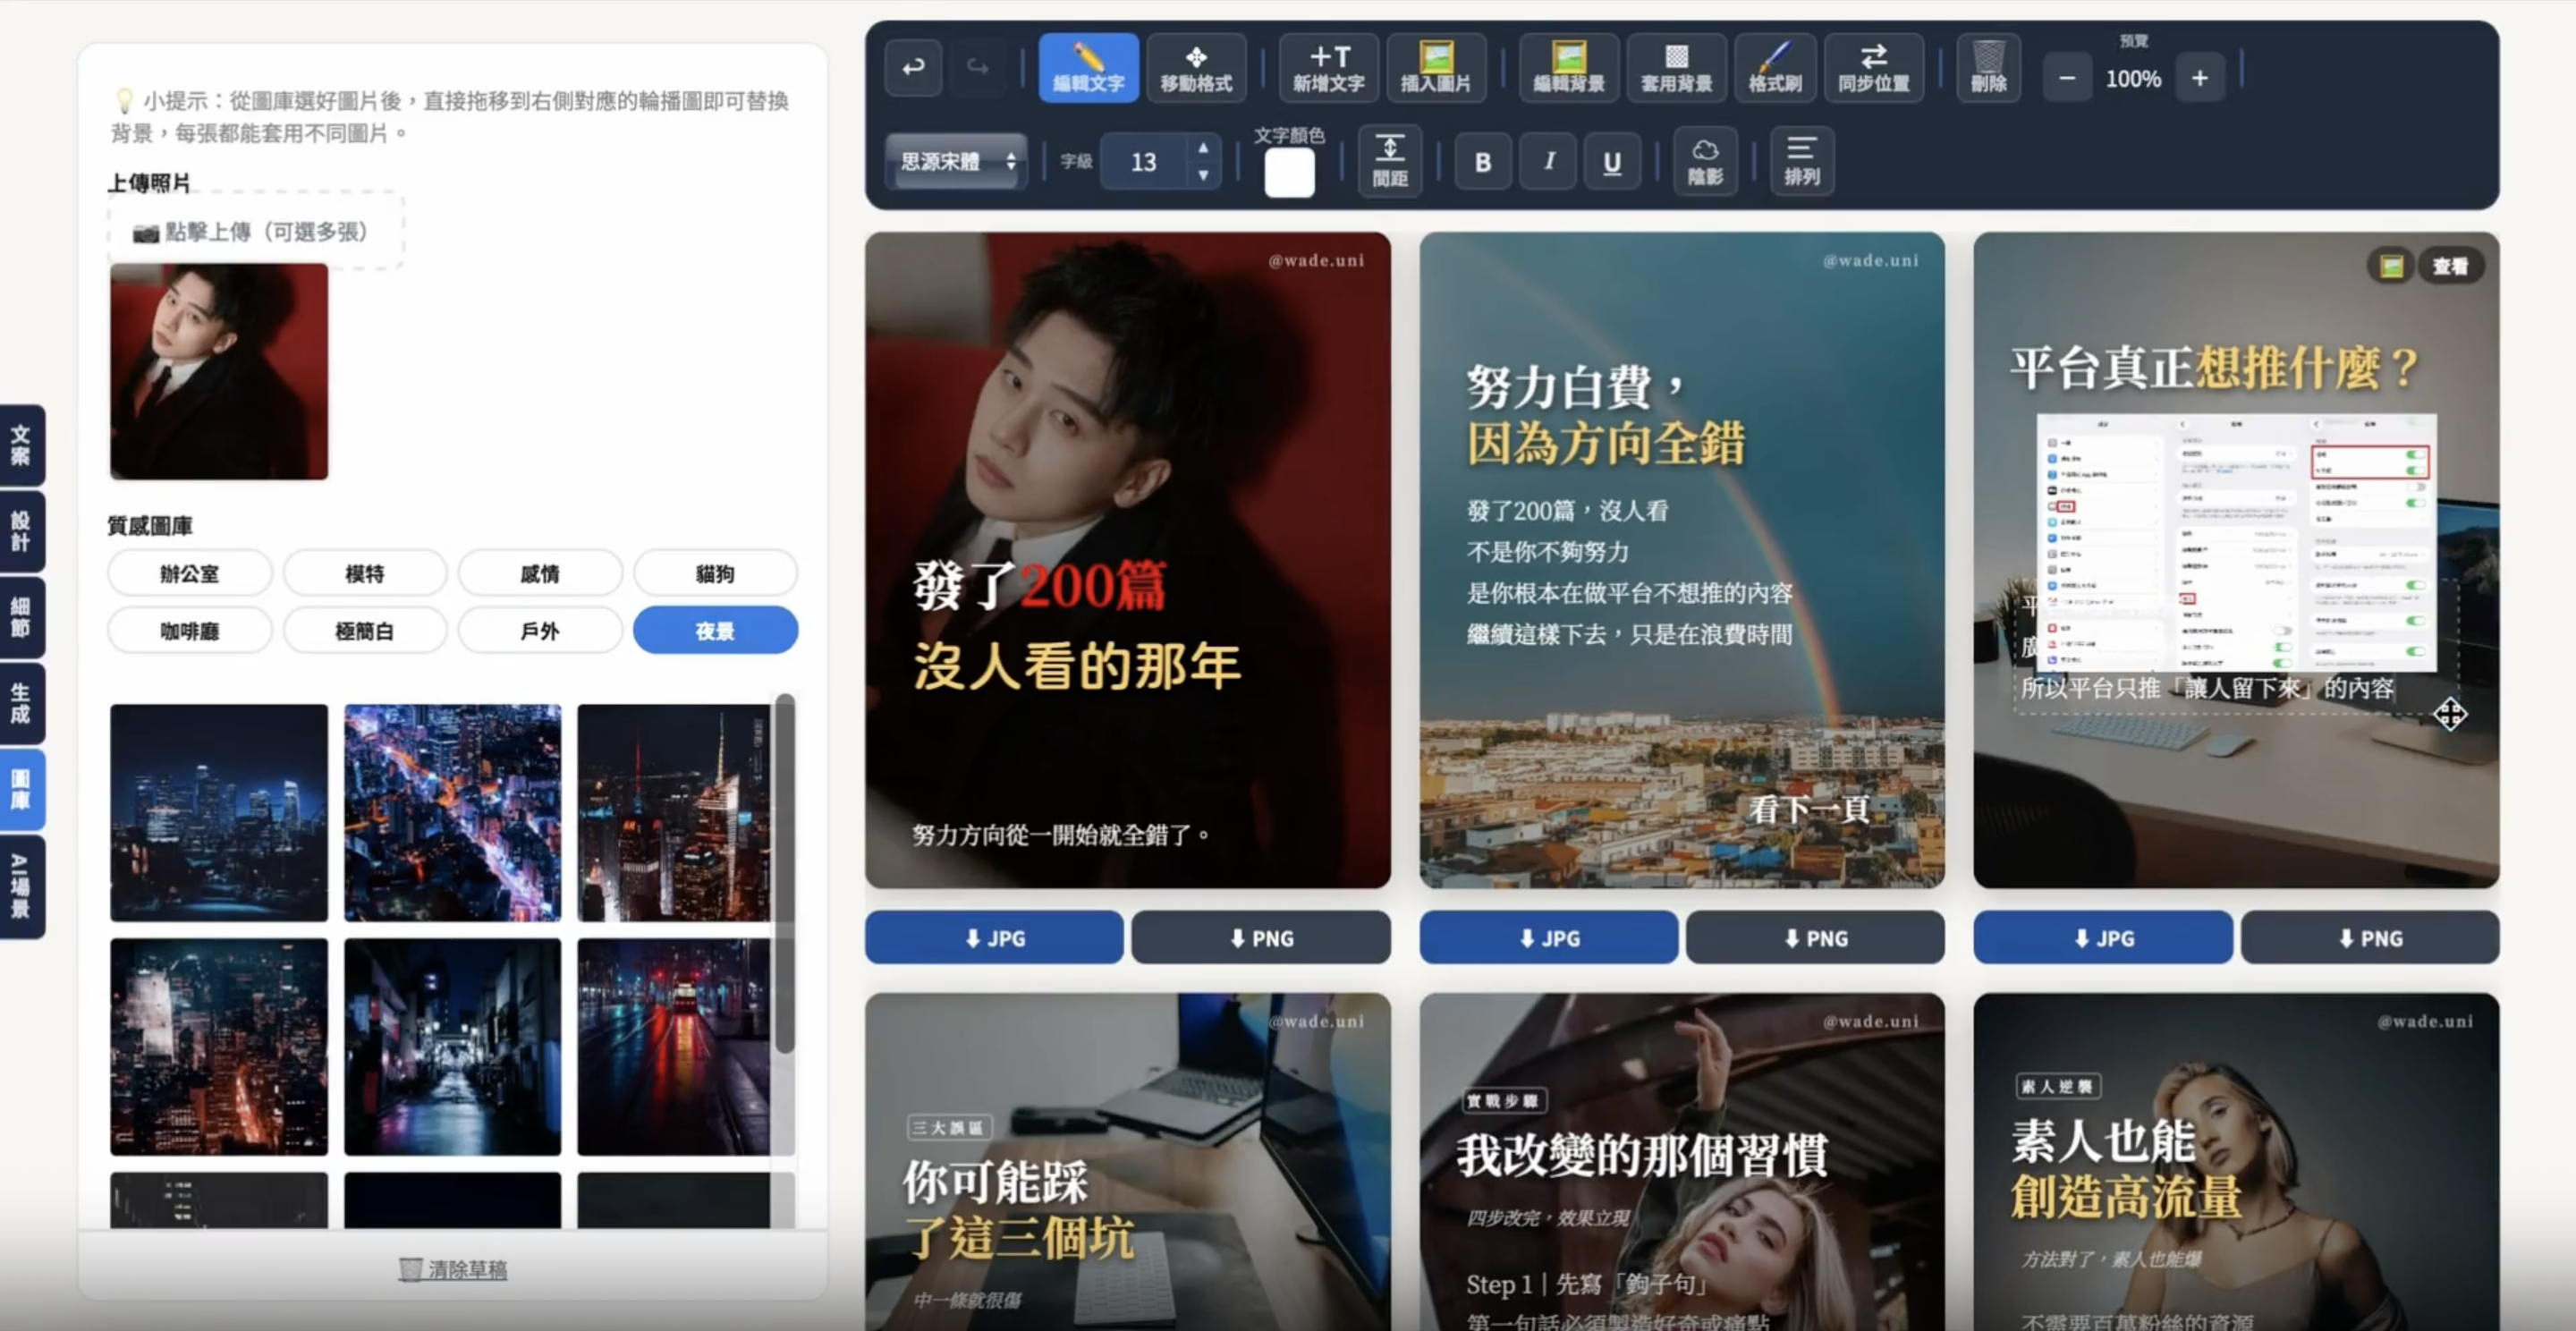Screen dimensions: 2576x1331
Task: Toggle underline formatting
Action: point(1612,162)
